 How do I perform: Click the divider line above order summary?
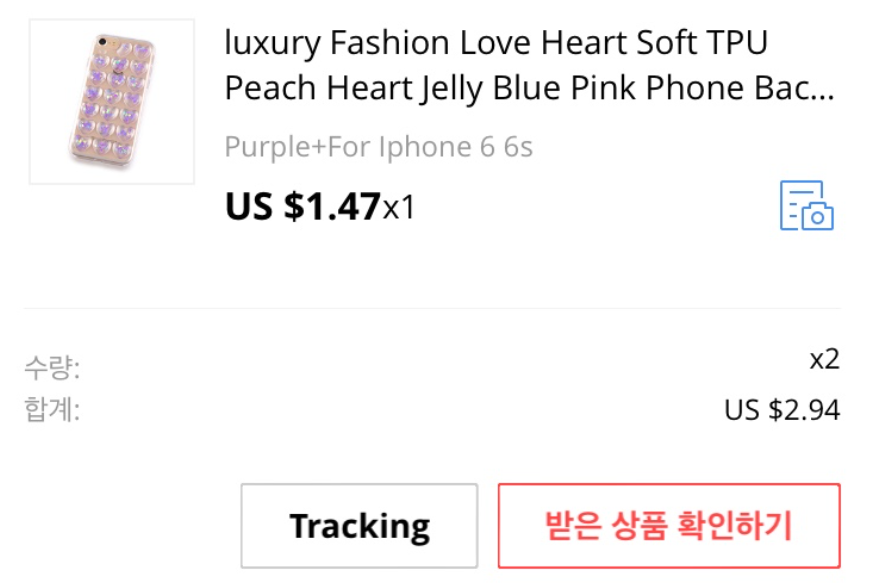coord(432,308)
